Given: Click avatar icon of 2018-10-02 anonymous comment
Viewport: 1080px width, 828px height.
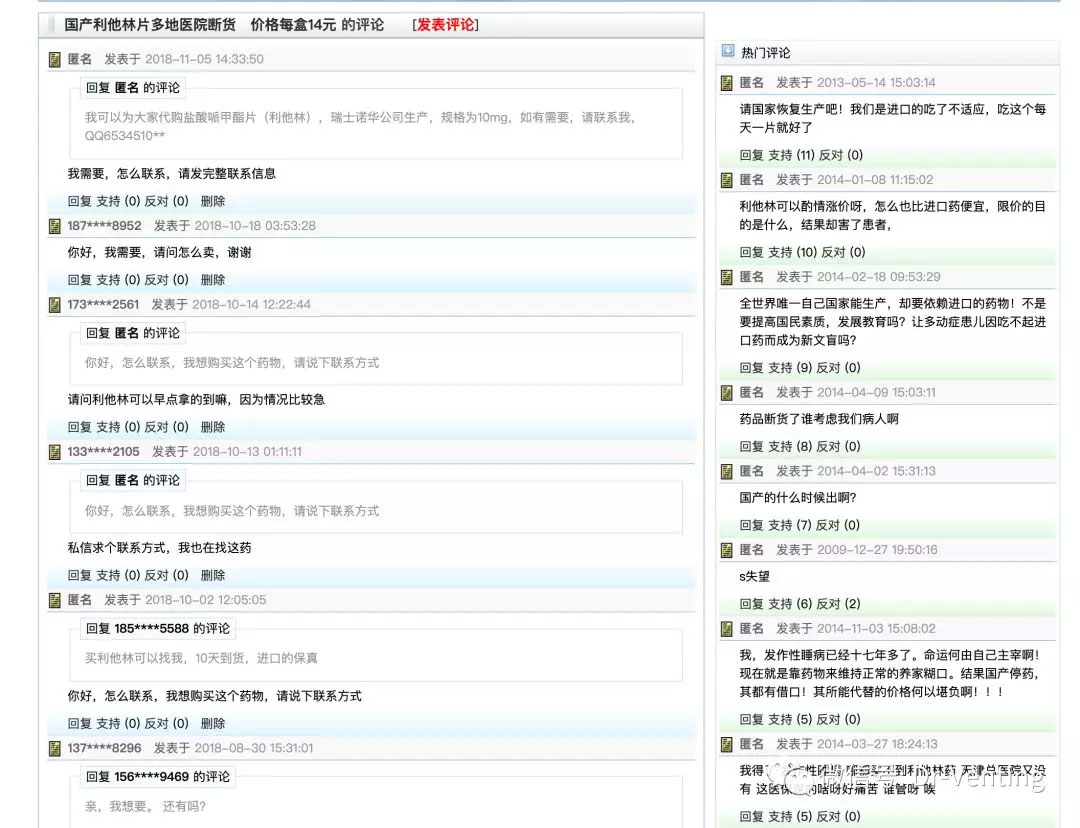Looking at the screenshot, I should [55, 600].
